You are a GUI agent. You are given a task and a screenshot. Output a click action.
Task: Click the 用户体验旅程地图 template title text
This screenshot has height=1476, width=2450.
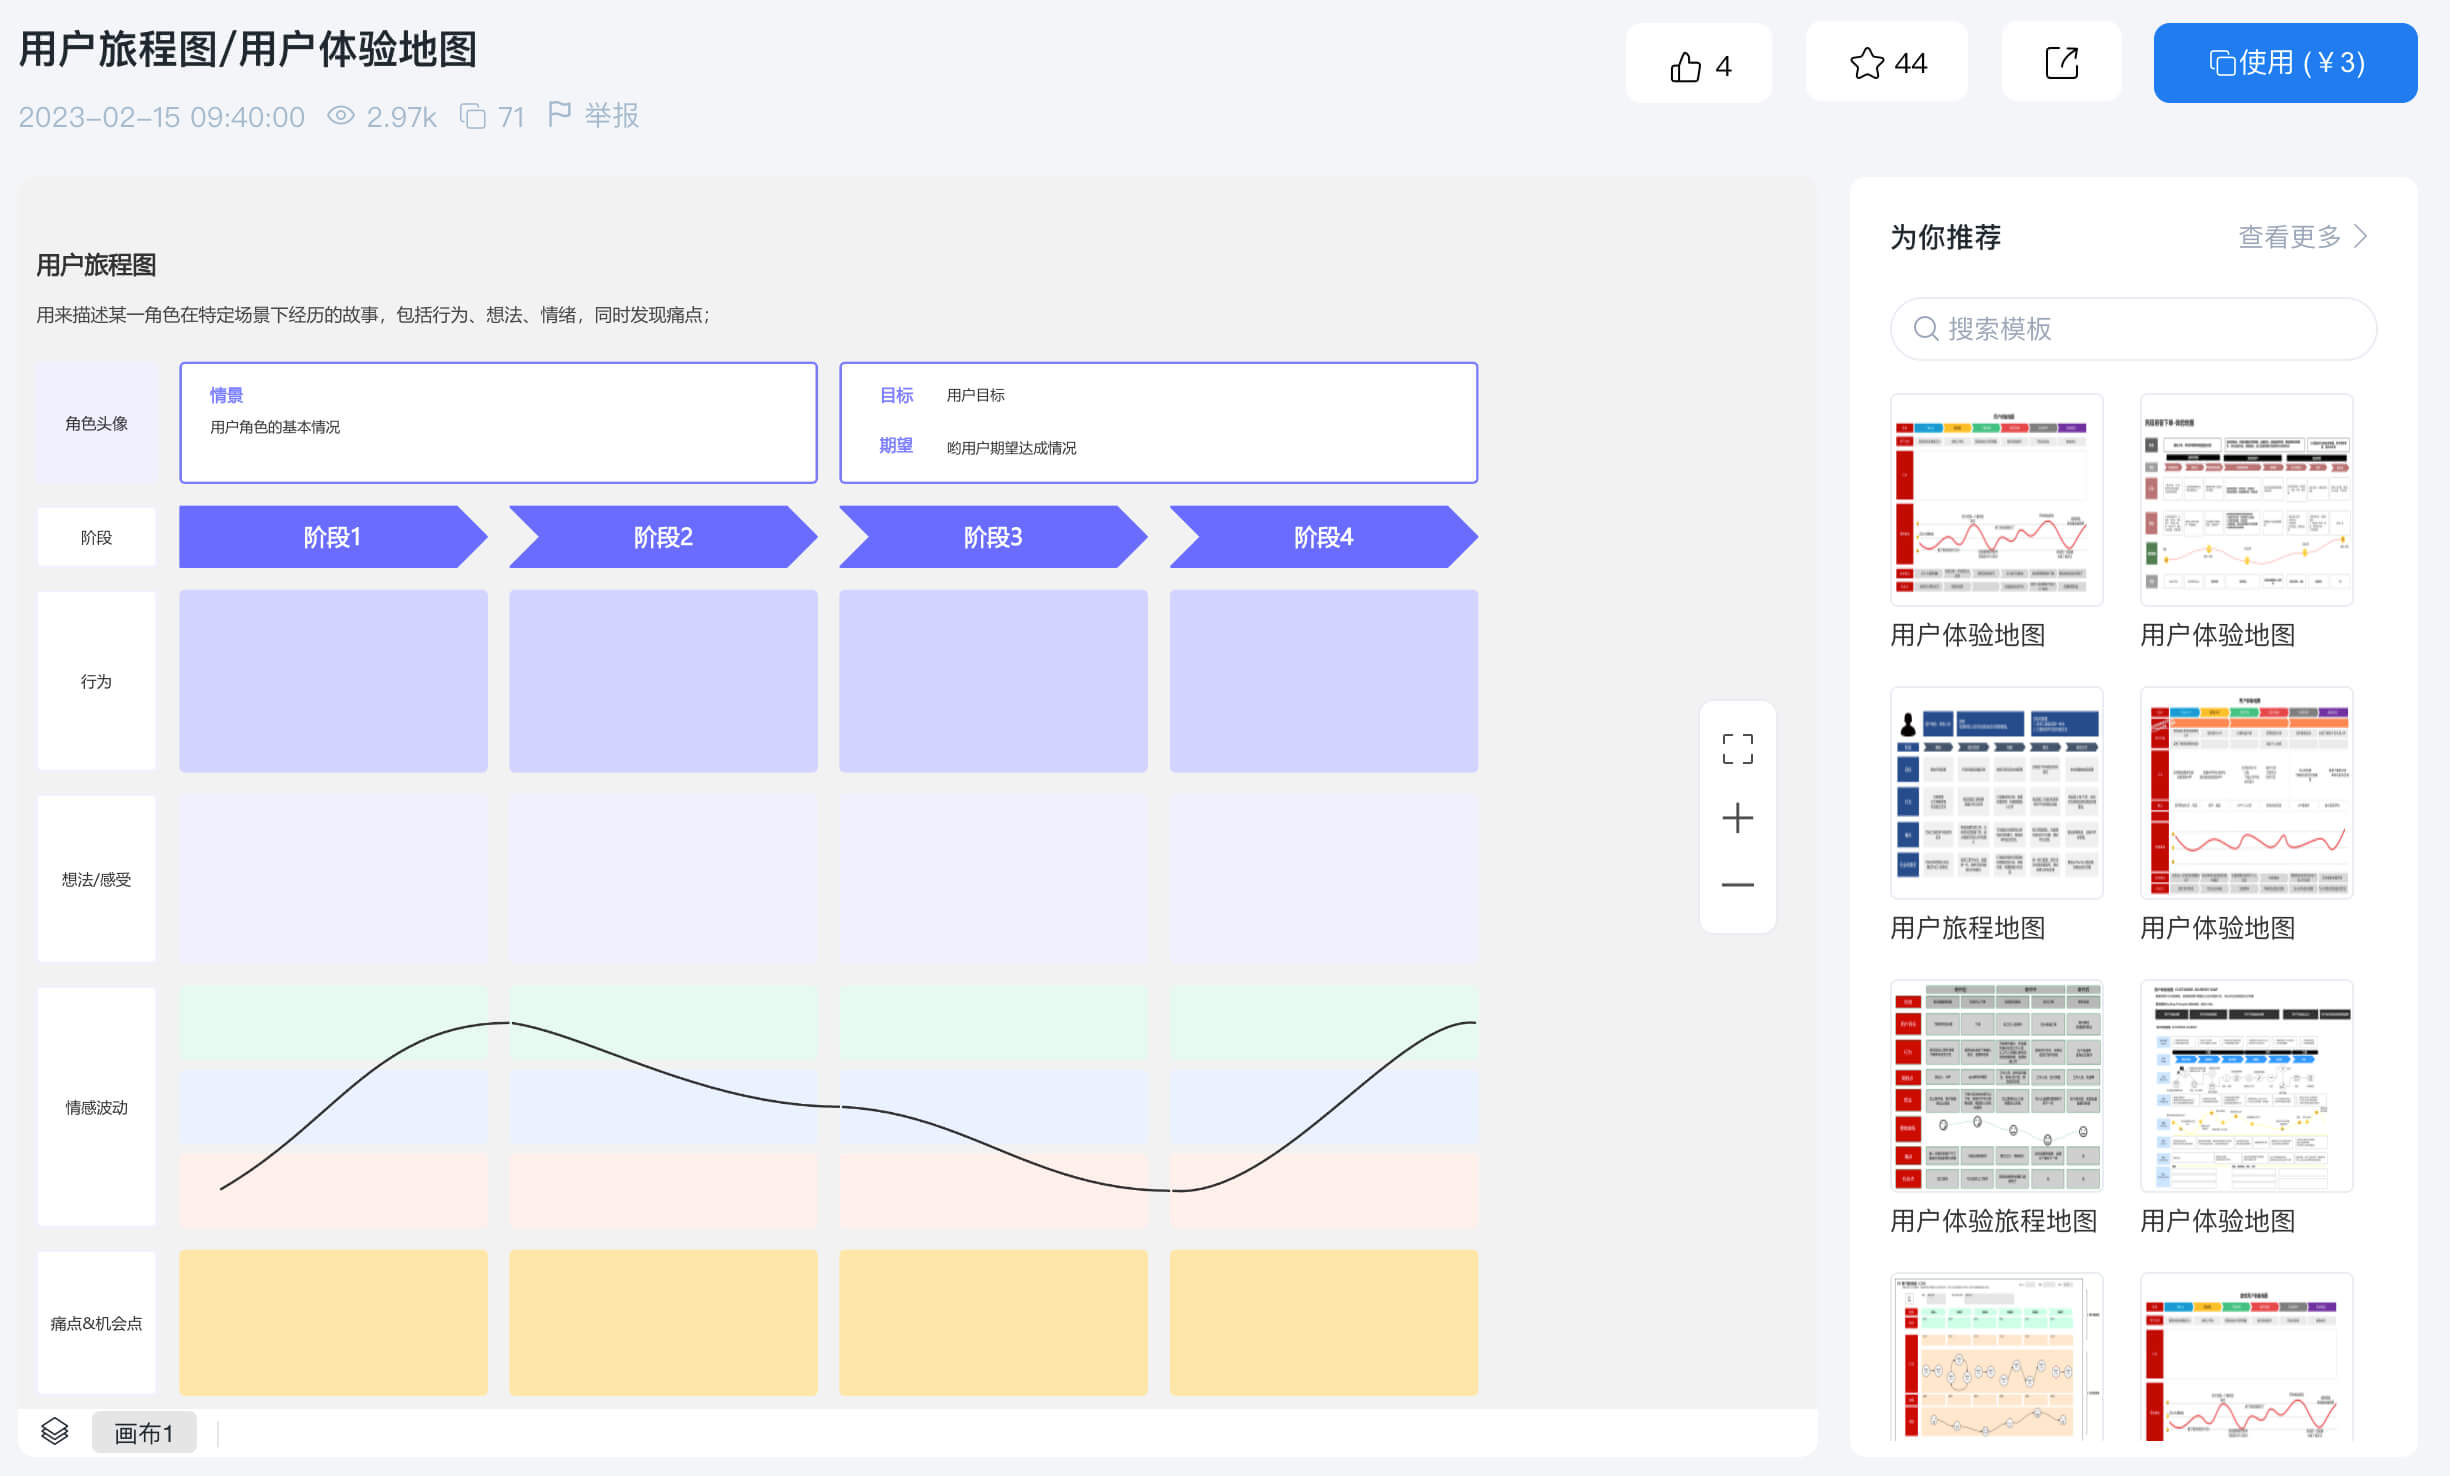[x=1993, y=1221]
